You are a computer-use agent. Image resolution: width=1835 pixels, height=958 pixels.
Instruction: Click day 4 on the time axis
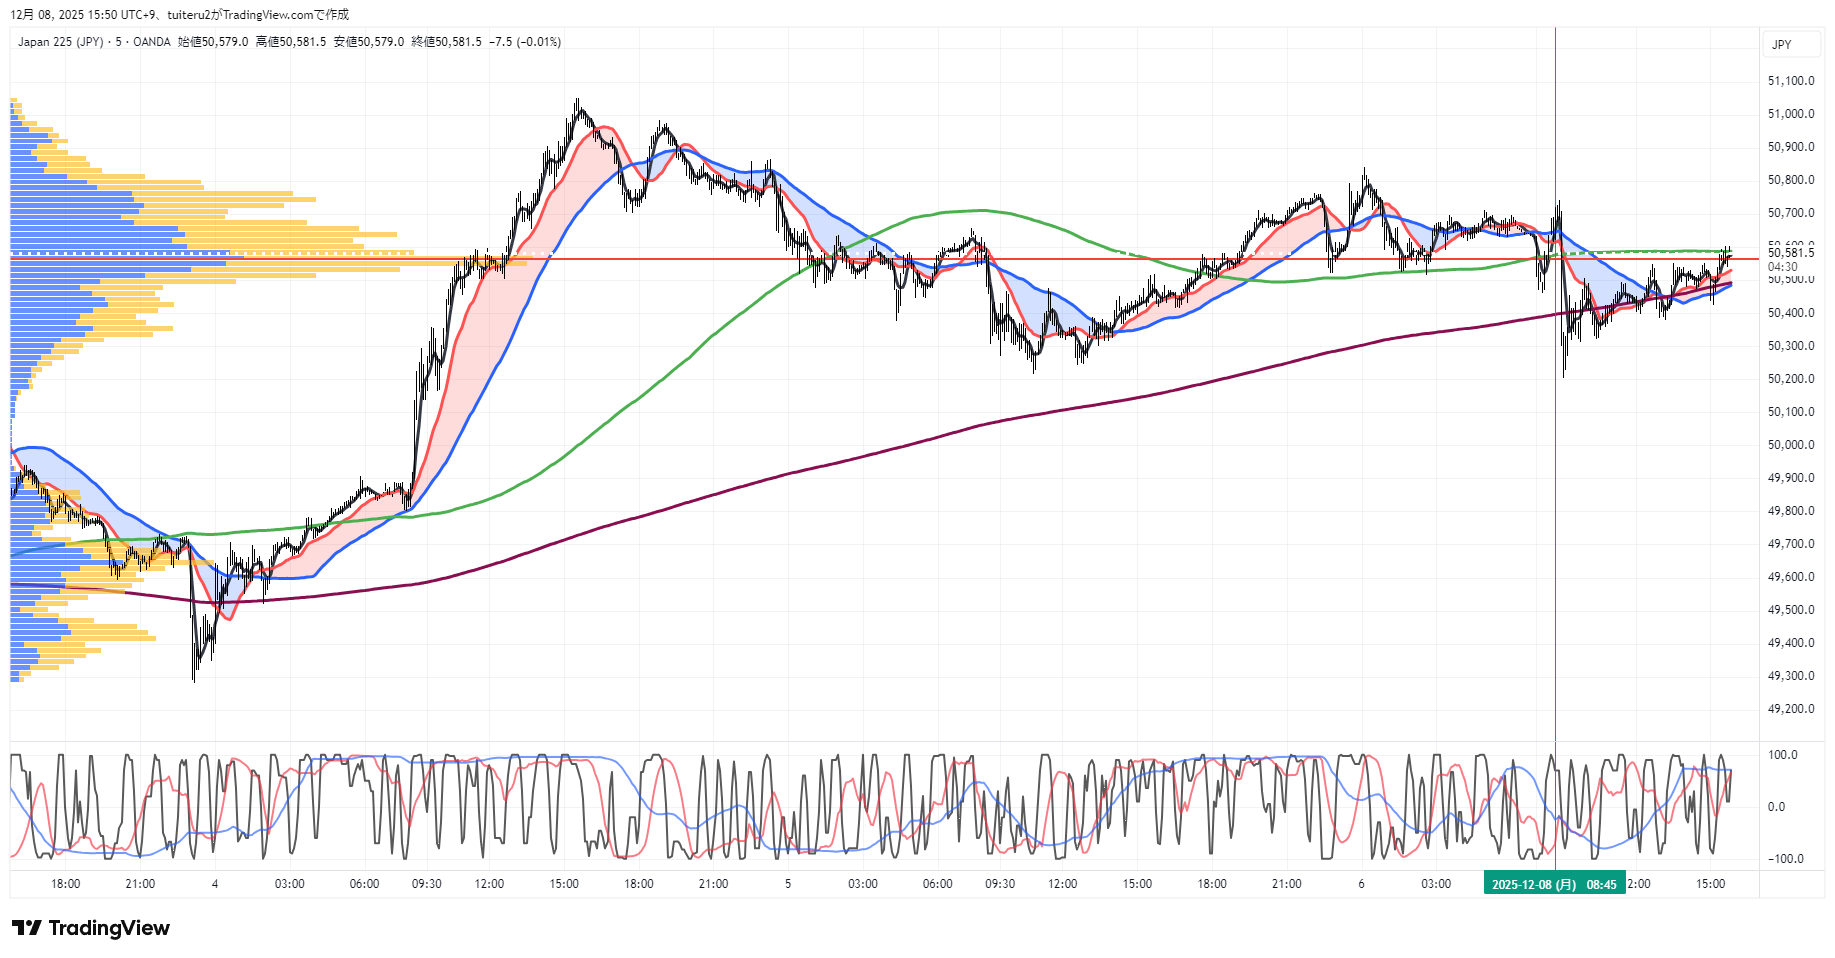[x=215, y=884]
